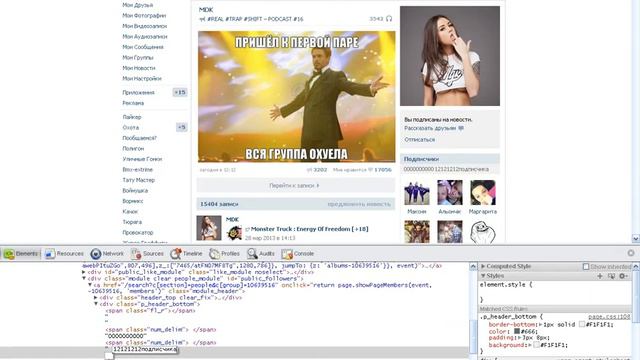Expand padding property shorthand
The height and width of the screenshot is (360, 640).
click(520, 338)
